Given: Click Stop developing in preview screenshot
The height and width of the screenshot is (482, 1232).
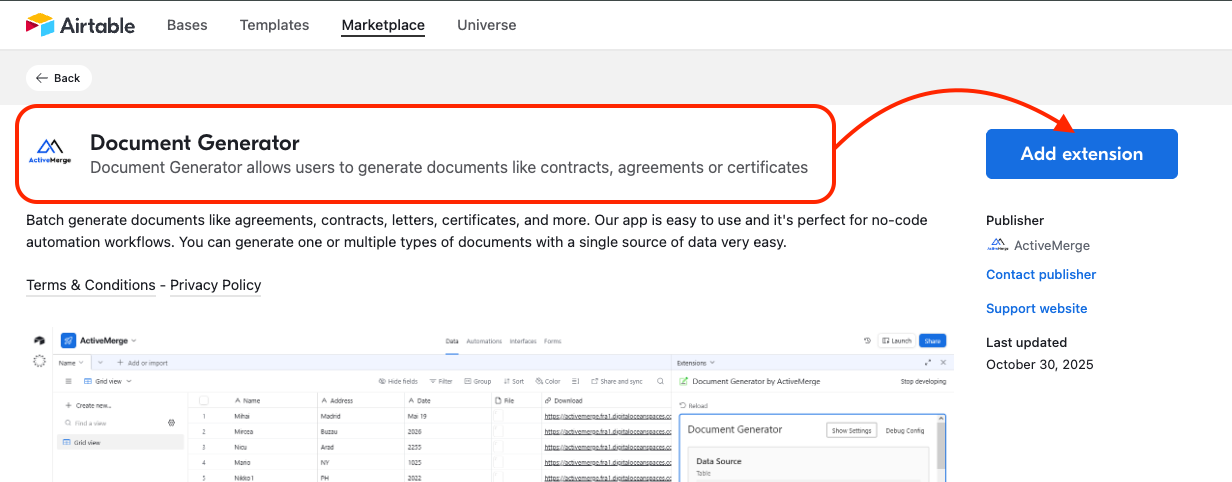Looking at the screenshot, I should click(923, 381).
